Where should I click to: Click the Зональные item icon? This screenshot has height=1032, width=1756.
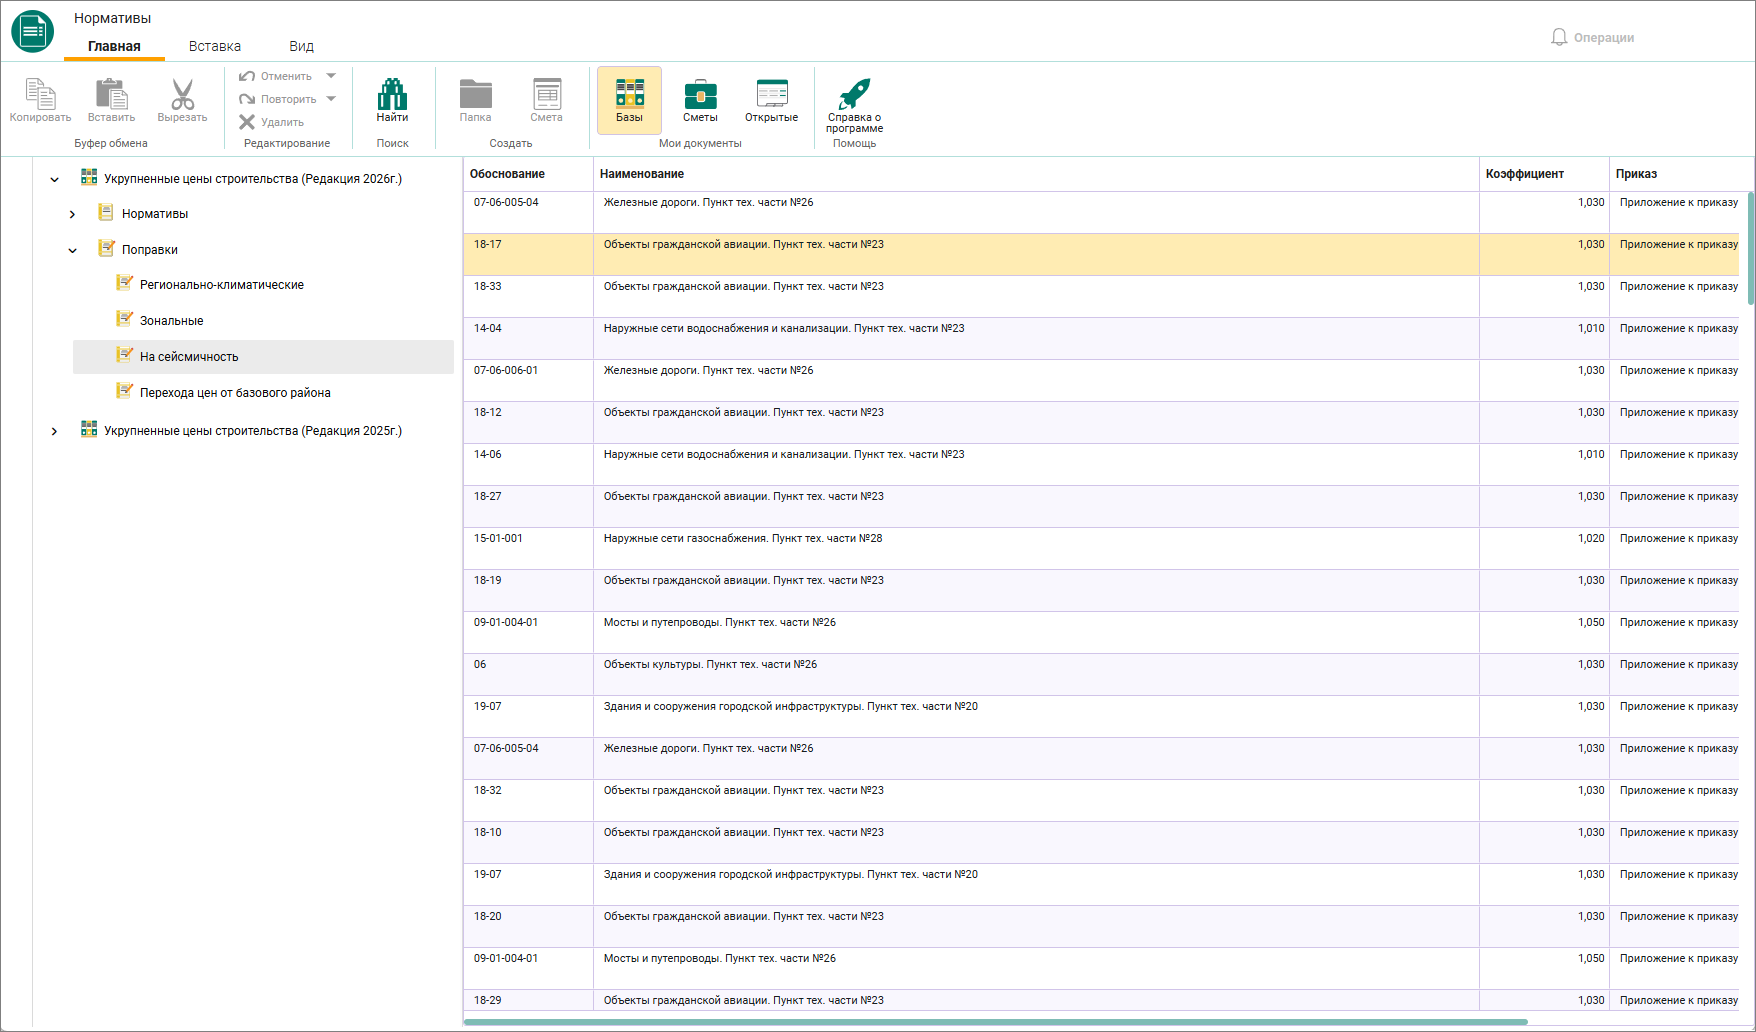pos(124,319)
